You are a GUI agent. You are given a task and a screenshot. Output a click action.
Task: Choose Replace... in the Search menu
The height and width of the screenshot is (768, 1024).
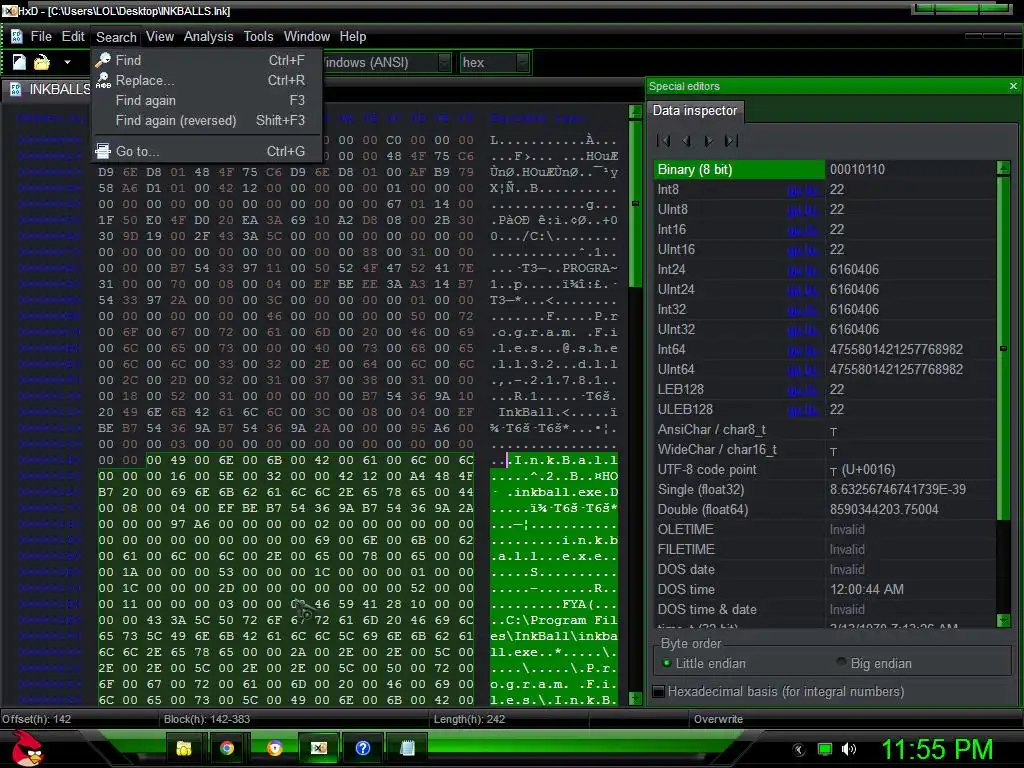click(x=208, y=80)
